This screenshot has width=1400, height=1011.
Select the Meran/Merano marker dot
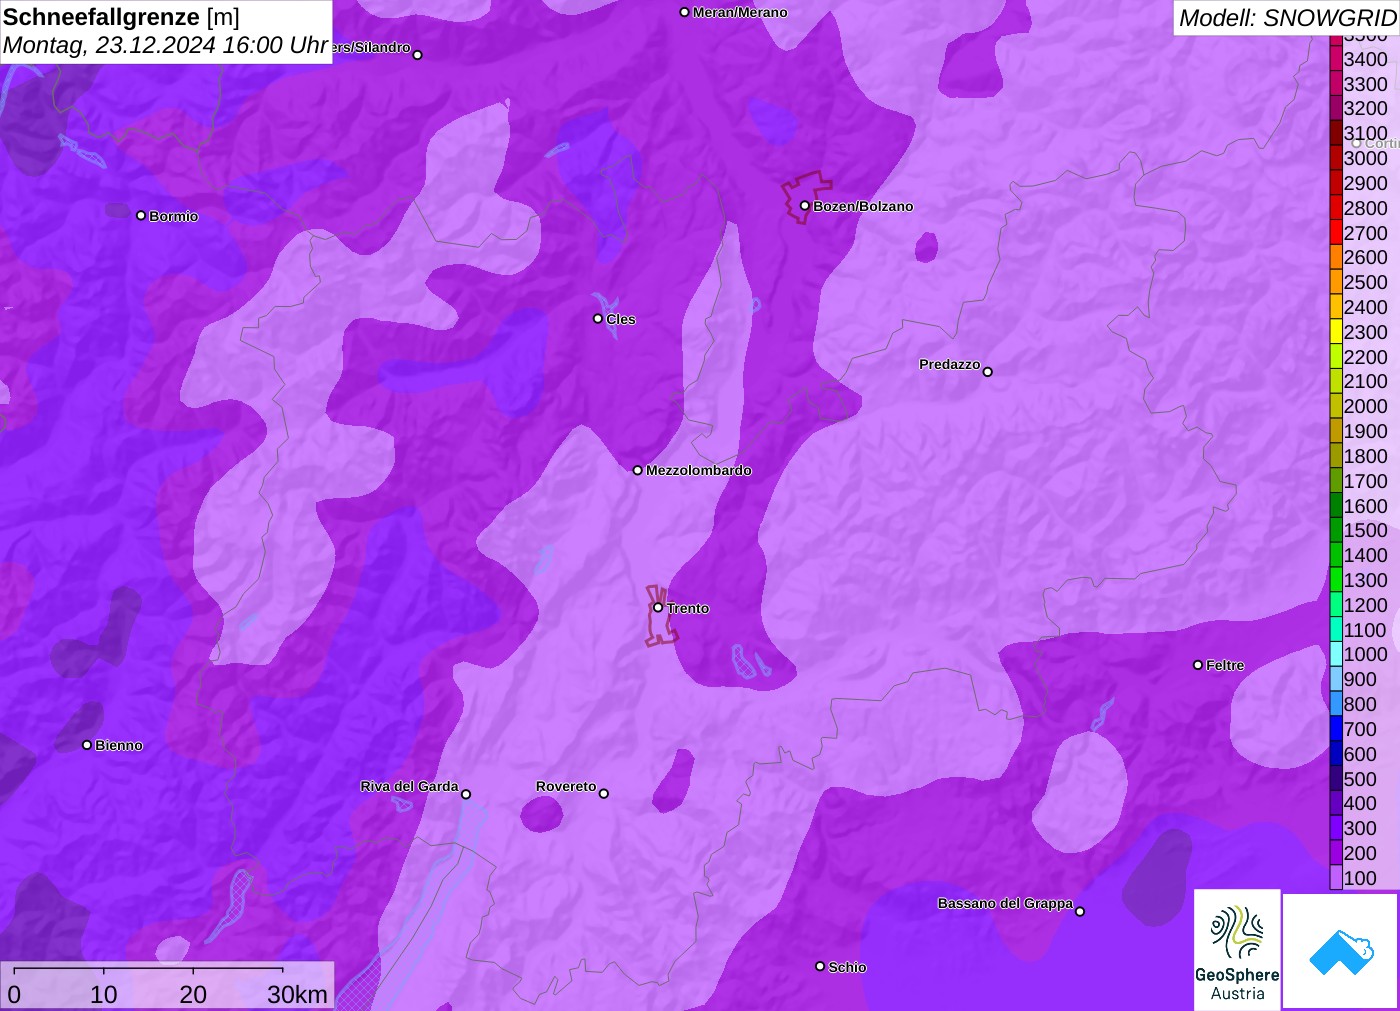[685, 12]
